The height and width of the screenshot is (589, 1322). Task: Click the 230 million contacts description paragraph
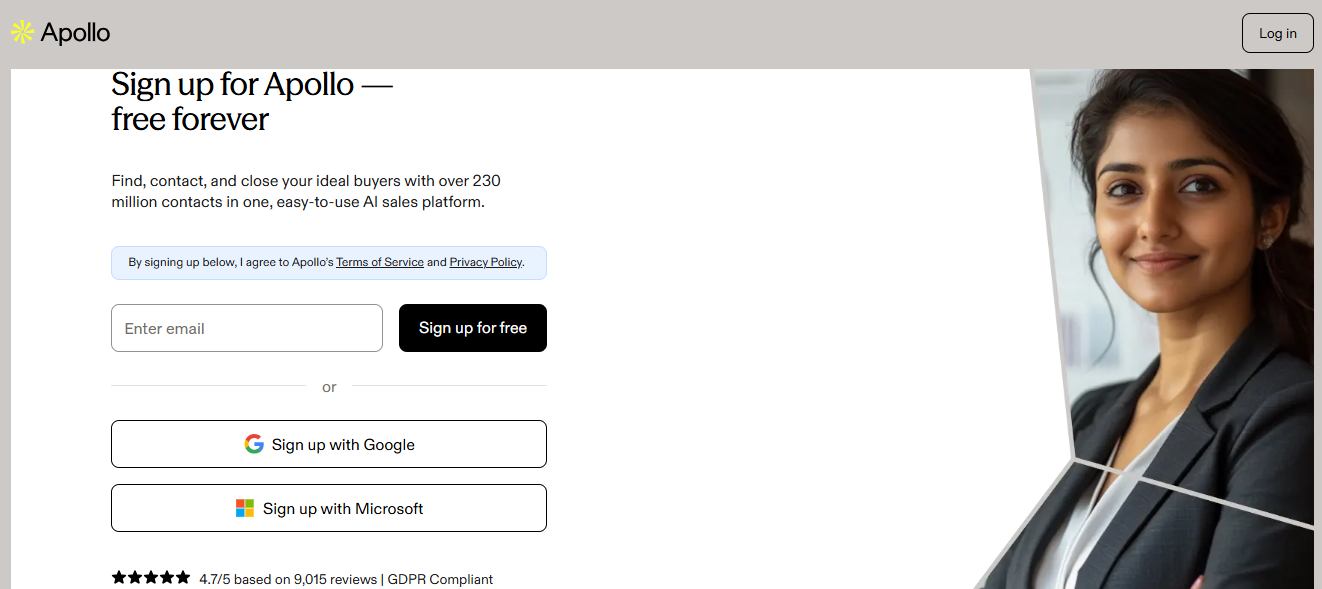pos(306,191)
